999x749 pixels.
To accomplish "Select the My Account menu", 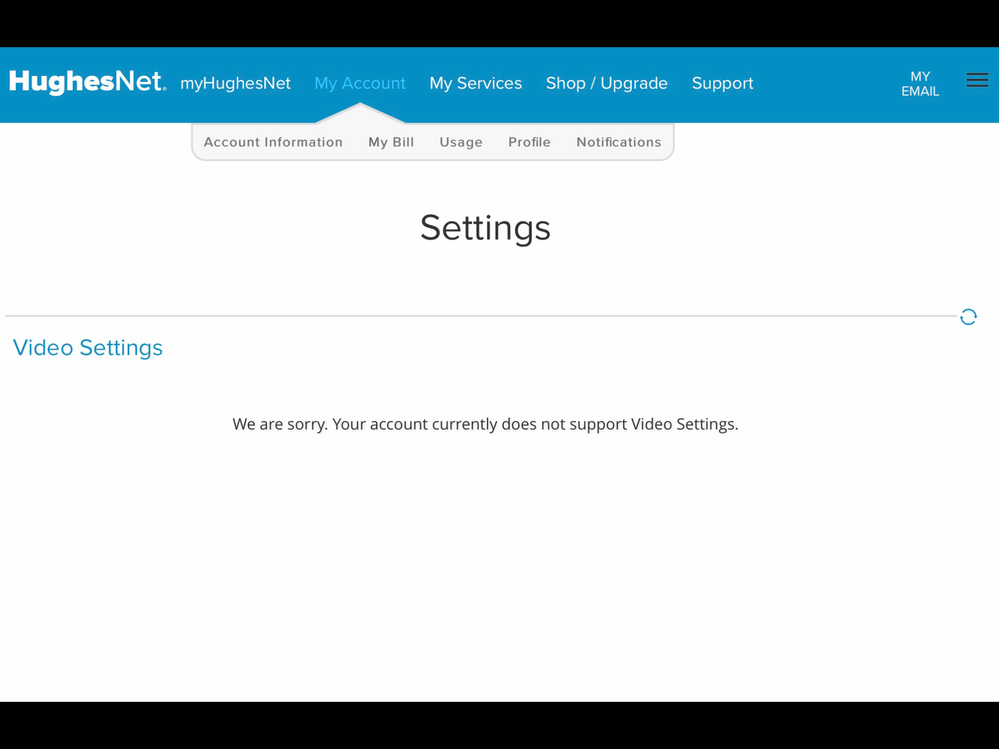I will (360, 84).
